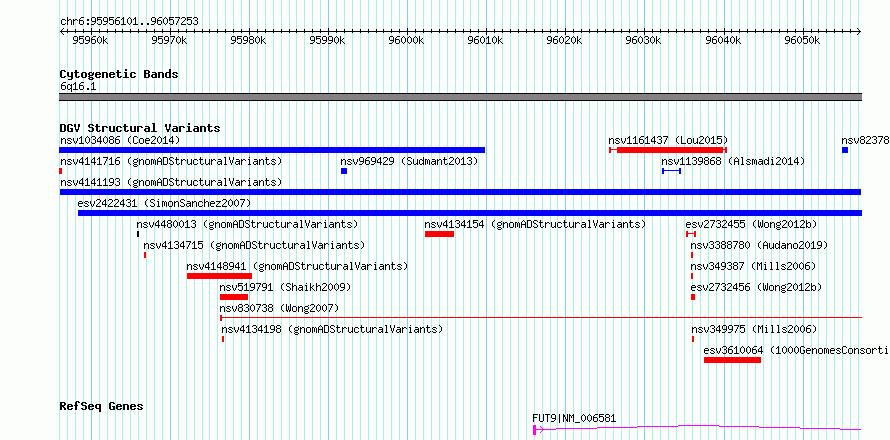Open variant nsv1161437 (Lou2015) label
Screen dimensions: 890x440
(x=668, y=140)
